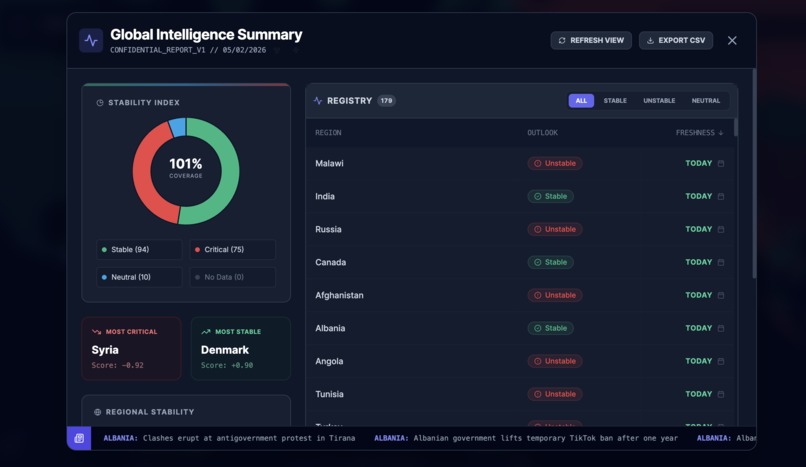Click the upward trend icon in Most Stable
806x467 pixels.
pyautogui.click(x=206, y=332)
